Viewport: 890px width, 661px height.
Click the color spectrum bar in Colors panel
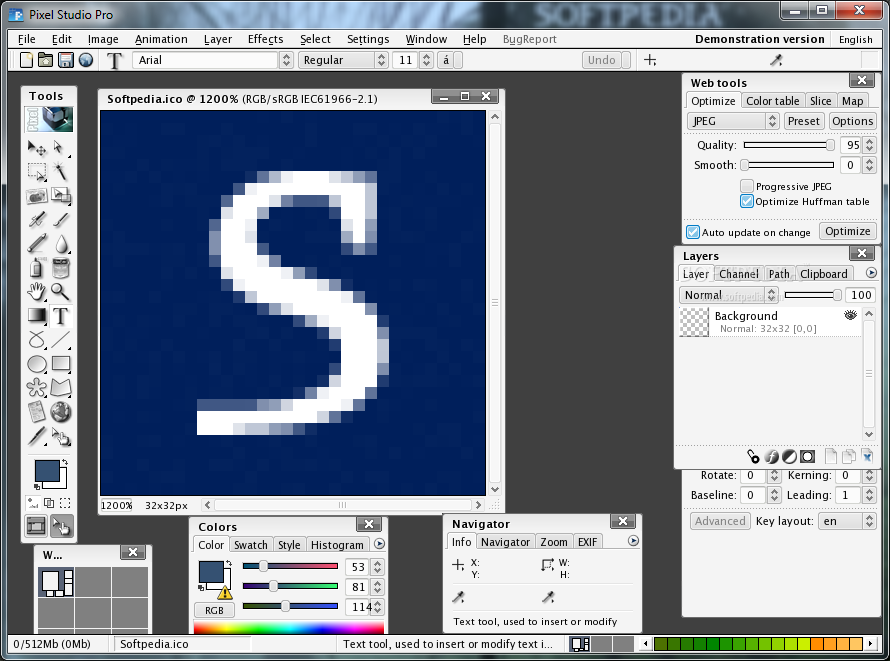(289, 628)
